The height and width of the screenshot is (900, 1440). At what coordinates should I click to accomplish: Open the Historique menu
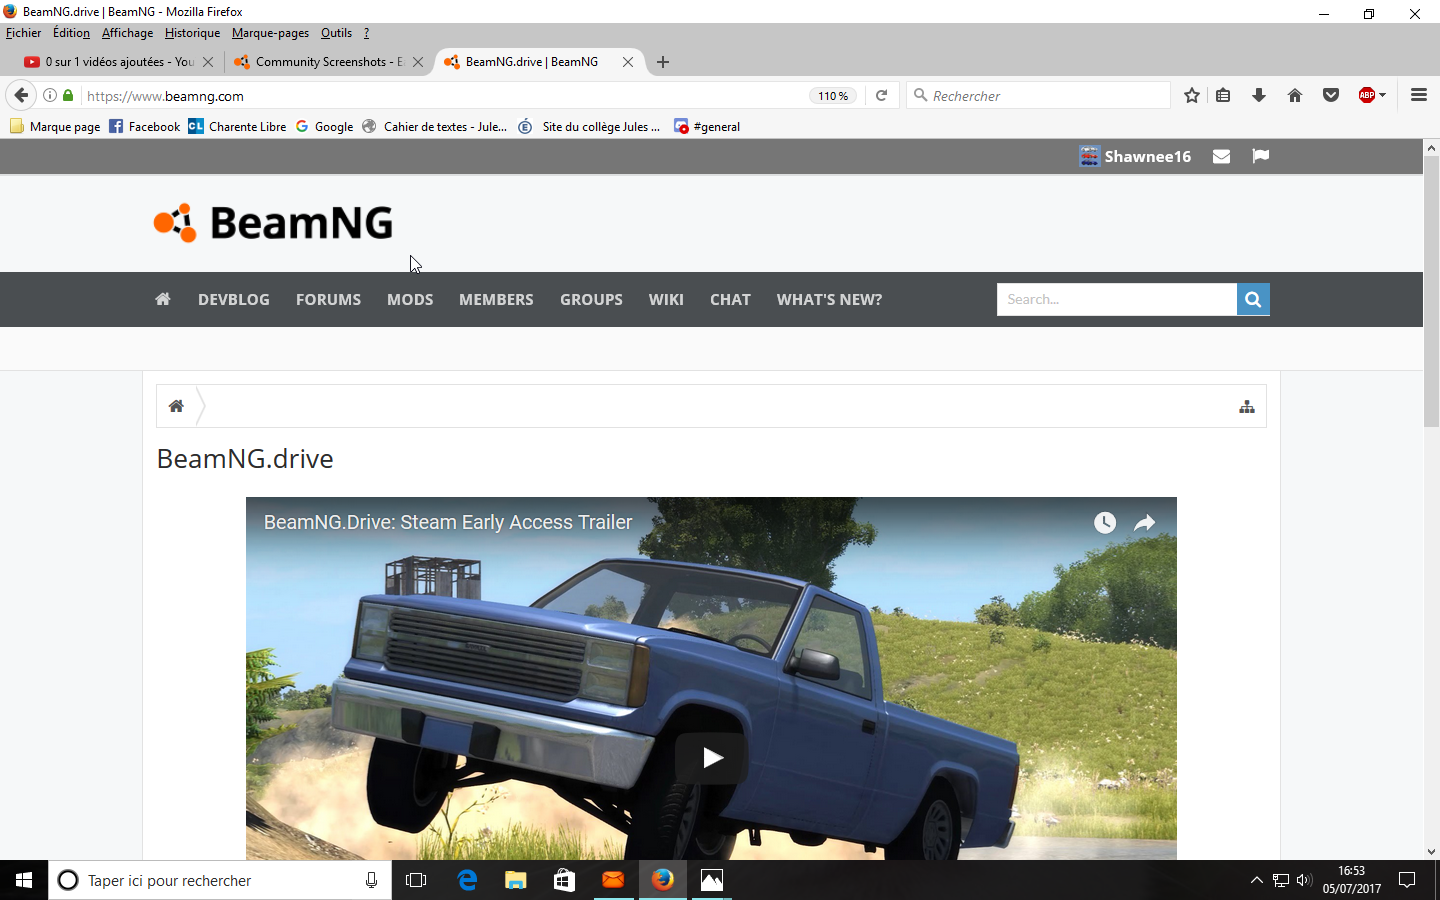coord(192,33)
